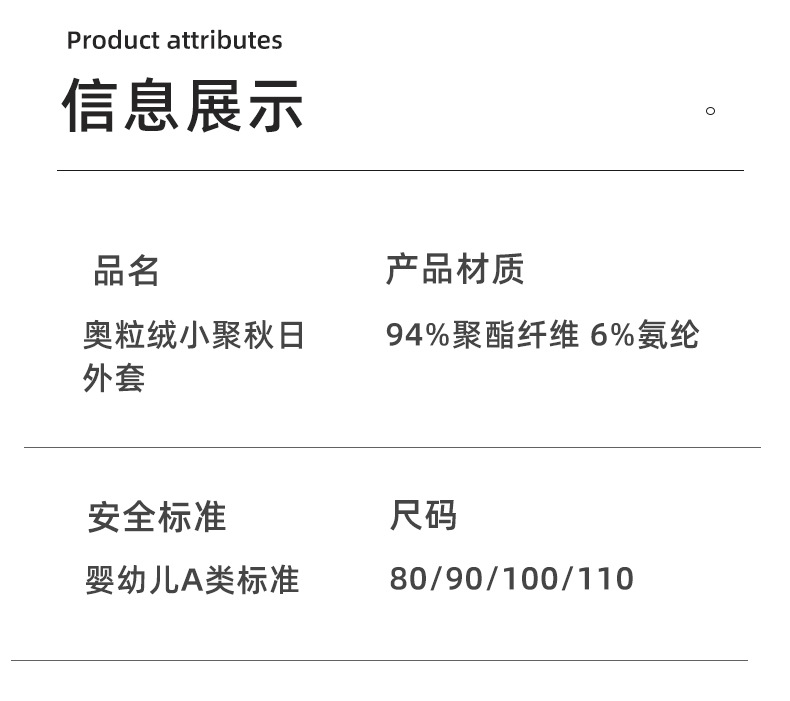
Task: Select the product name 奥粒绒小聚秋日
Action: (194, 335)
